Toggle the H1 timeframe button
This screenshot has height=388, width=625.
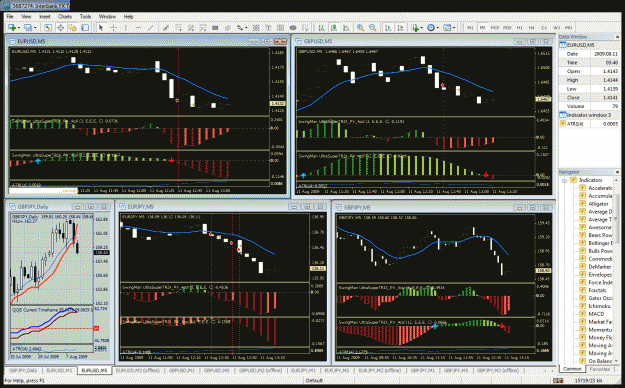click(519, 28)
